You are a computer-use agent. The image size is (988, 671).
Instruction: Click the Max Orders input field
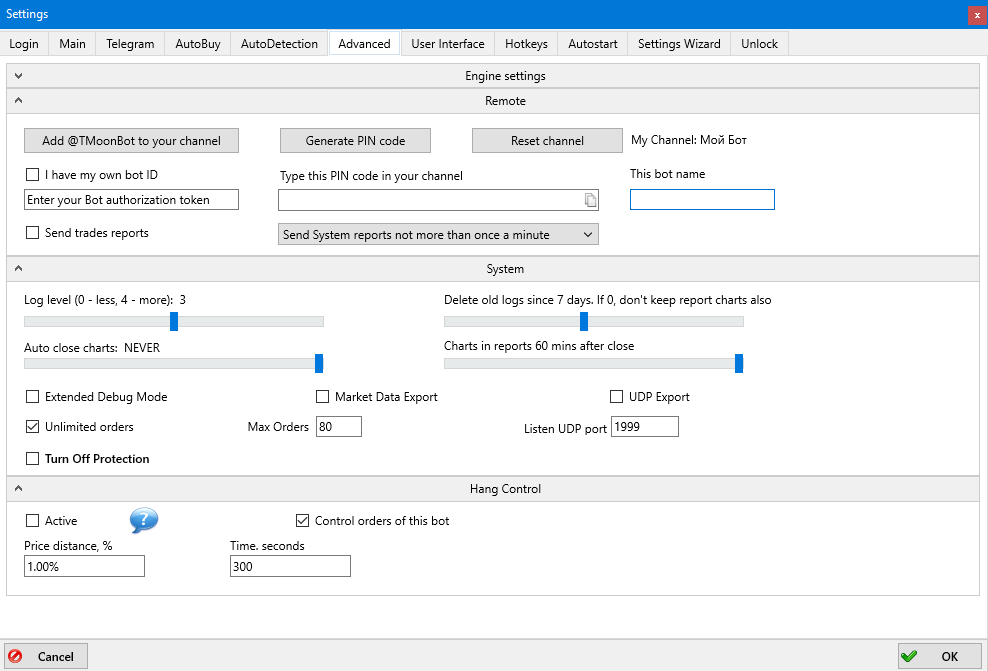[x=338, y=427]
